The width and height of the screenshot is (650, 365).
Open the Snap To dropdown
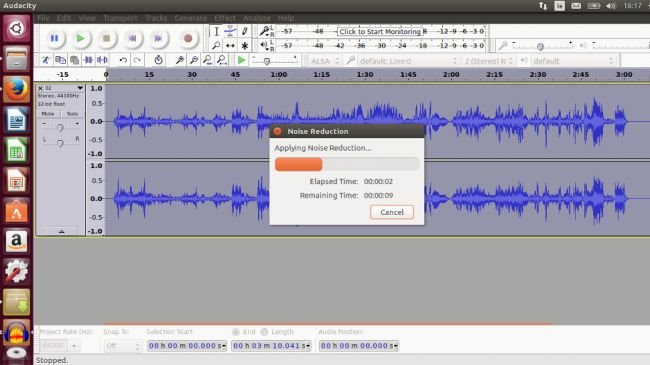[123, 346]
